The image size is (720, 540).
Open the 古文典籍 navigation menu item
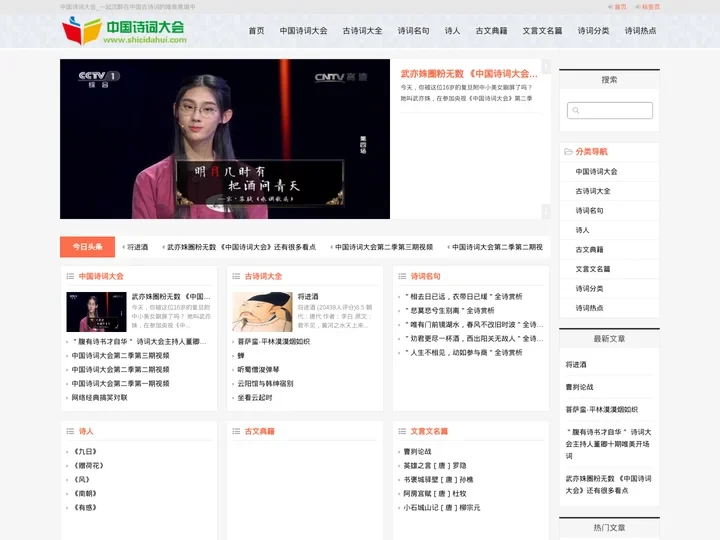click(491, 31)
